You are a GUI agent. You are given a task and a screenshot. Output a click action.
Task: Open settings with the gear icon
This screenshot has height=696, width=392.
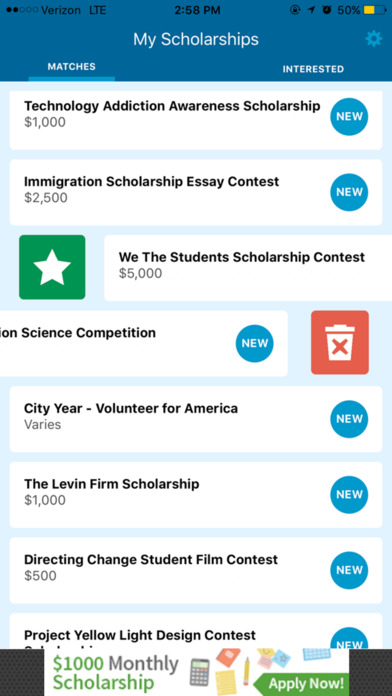373,40
